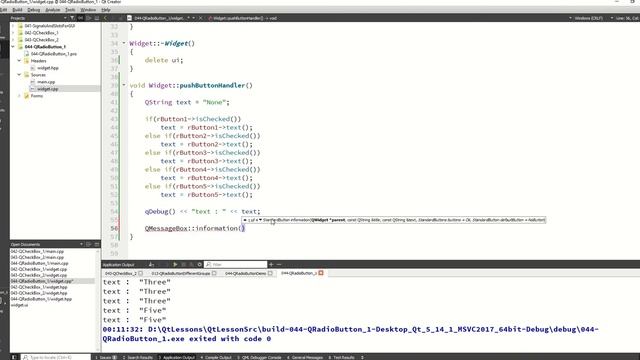The image size is (640, 360).
Task: Open the QML Debugger Console pane
Action: pos(259,357)
